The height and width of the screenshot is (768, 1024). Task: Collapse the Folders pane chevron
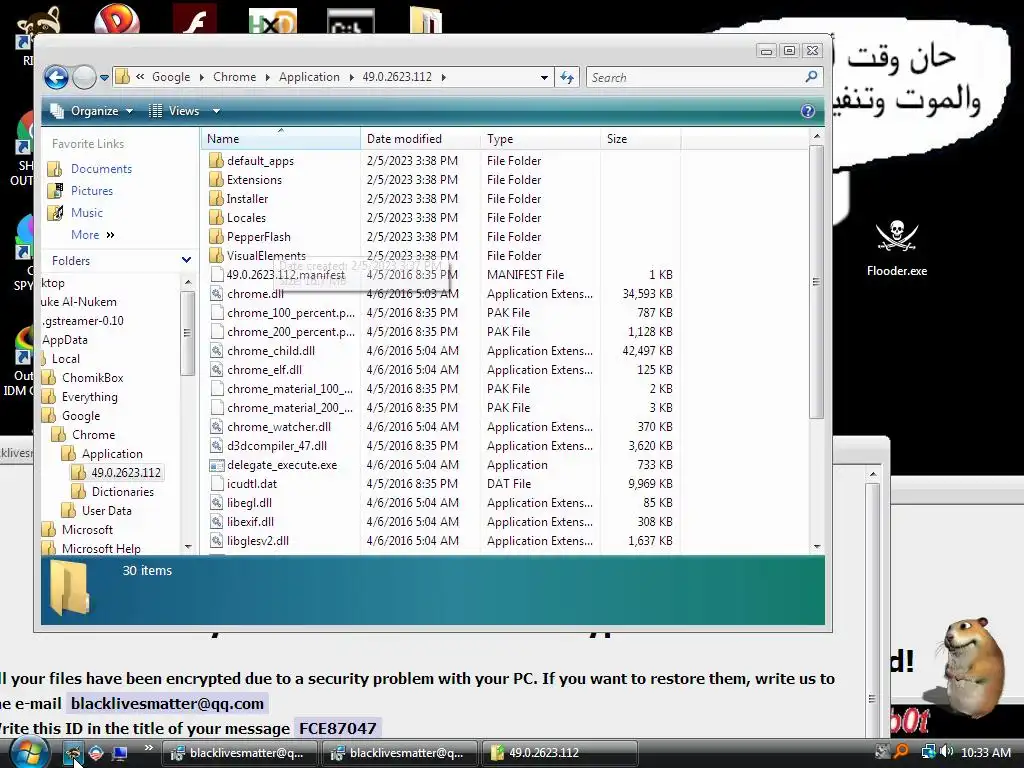coord(186,260)
